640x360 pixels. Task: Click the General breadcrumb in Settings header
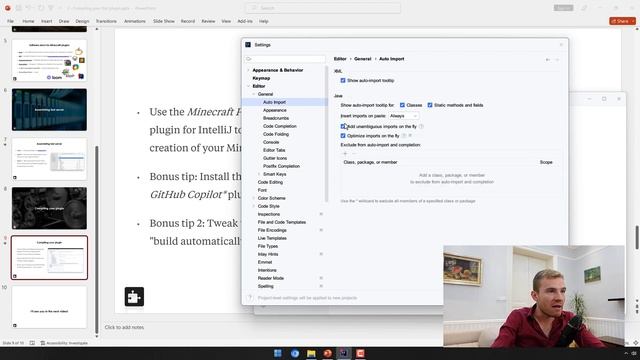362,59
